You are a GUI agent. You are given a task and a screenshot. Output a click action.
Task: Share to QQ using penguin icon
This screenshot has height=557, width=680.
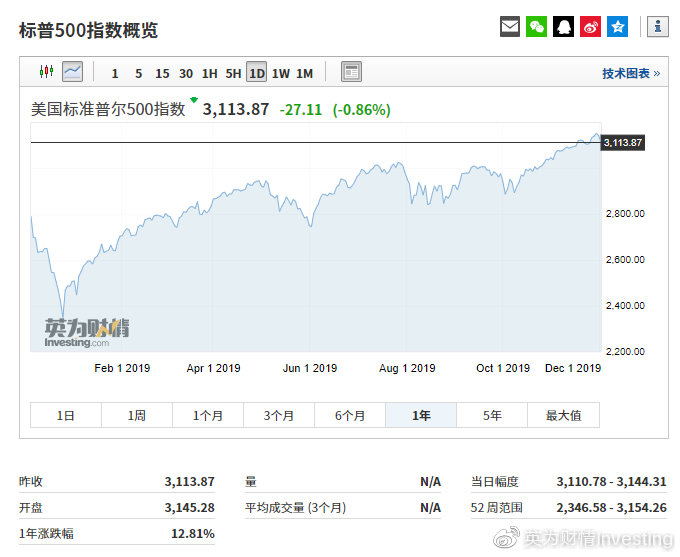563,27
